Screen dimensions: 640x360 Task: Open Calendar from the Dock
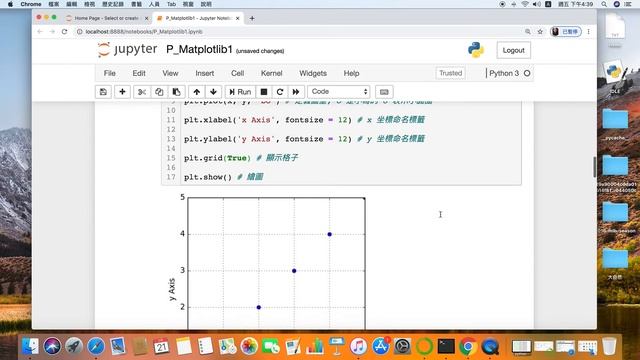coord(161,347)
